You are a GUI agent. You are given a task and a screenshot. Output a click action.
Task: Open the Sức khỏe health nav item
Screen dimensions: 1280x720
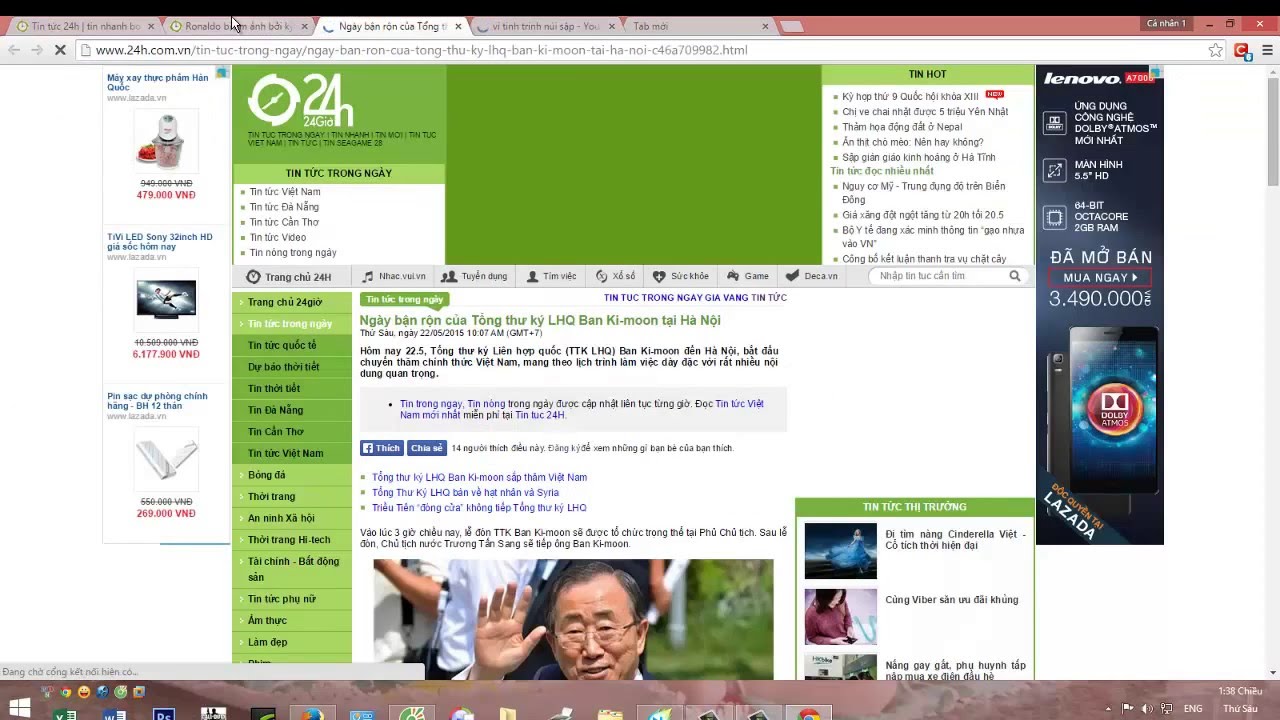click(680, 276)
